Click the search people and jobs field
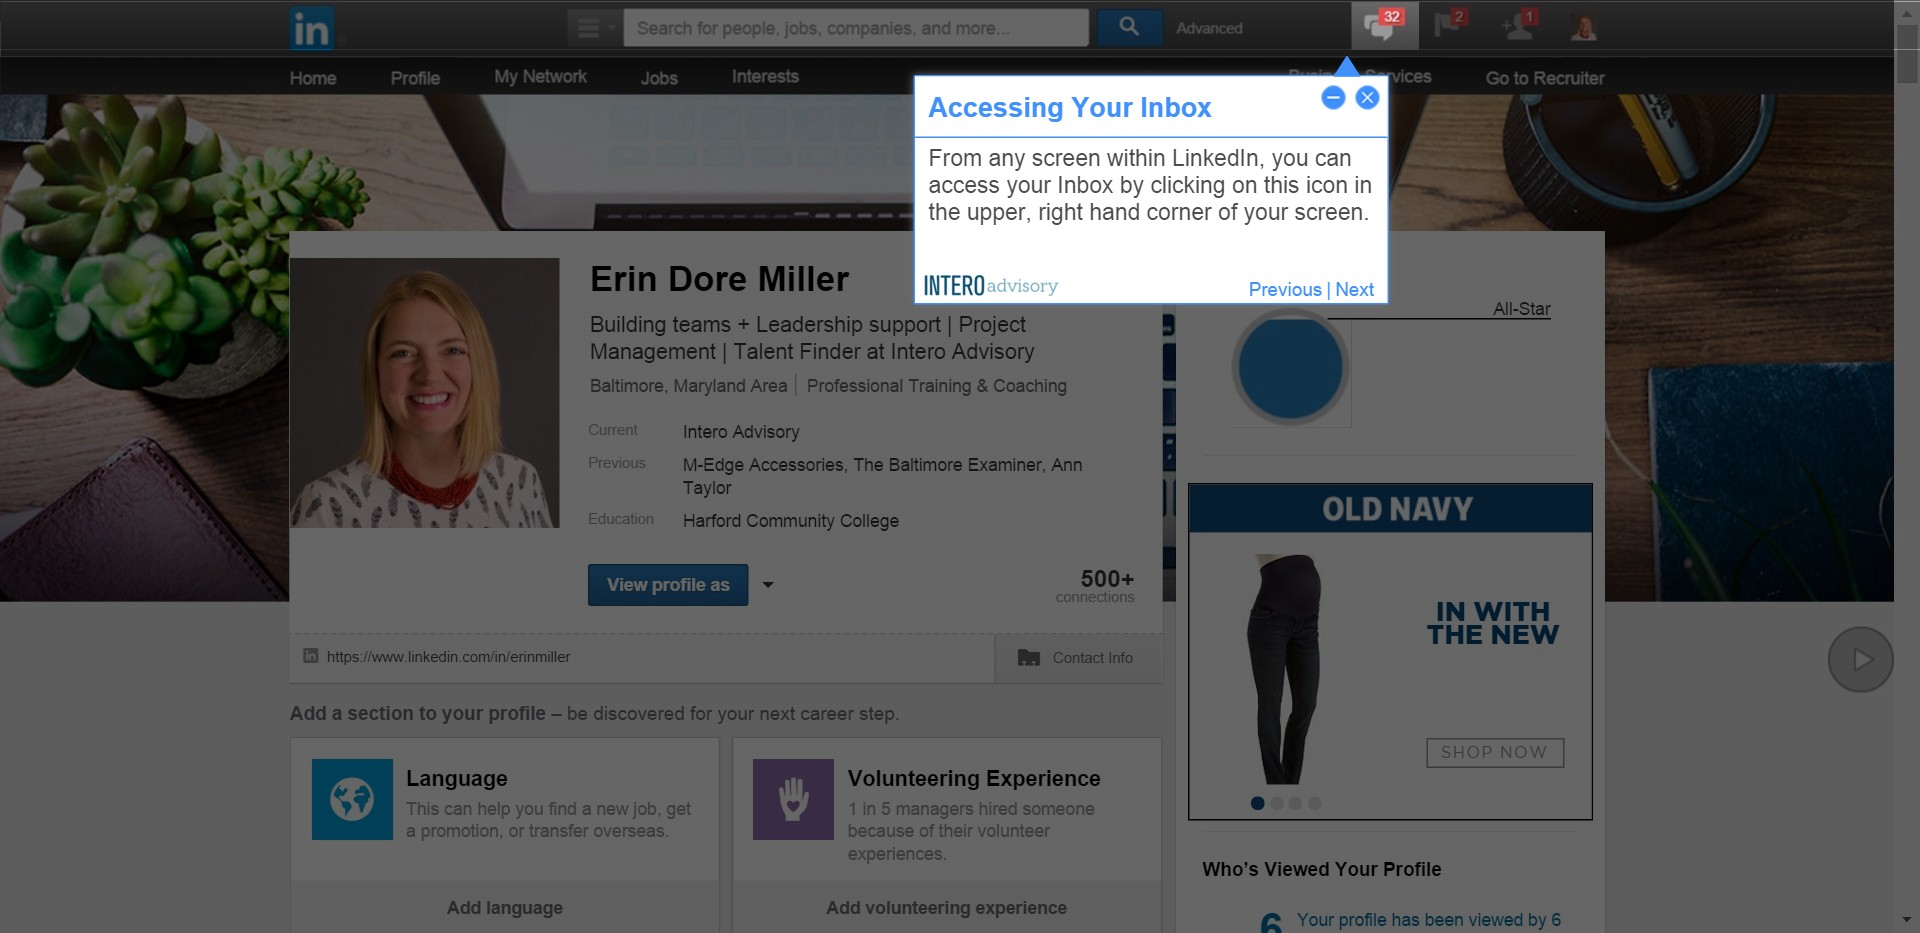This screenshot has width=1920, height=933. coord(856,28)
